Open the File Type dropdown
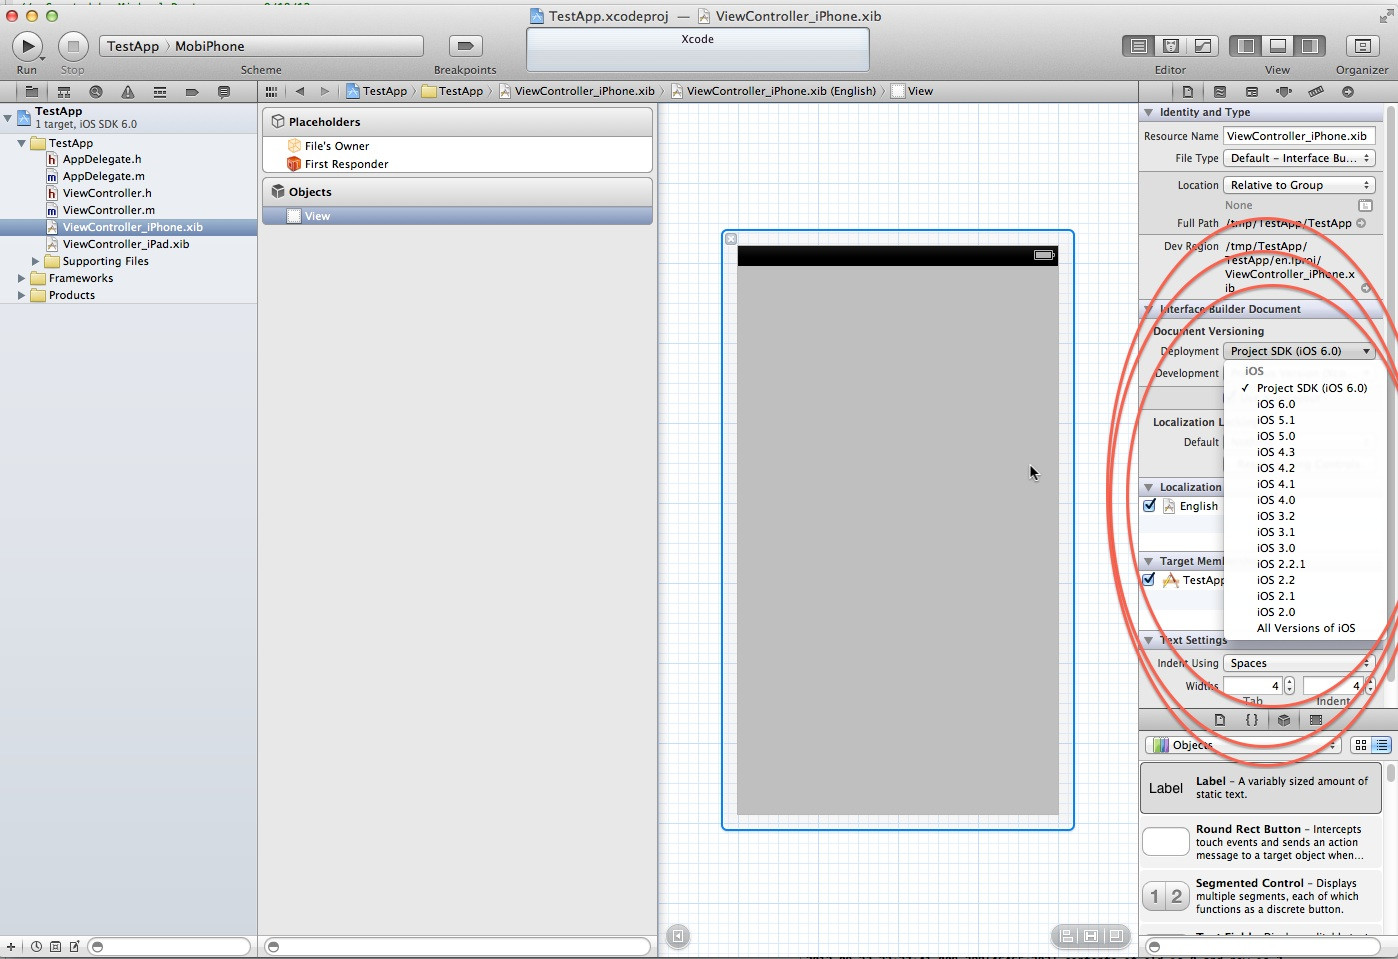This screenshot has width=1398, height=959. (1299, 158)
